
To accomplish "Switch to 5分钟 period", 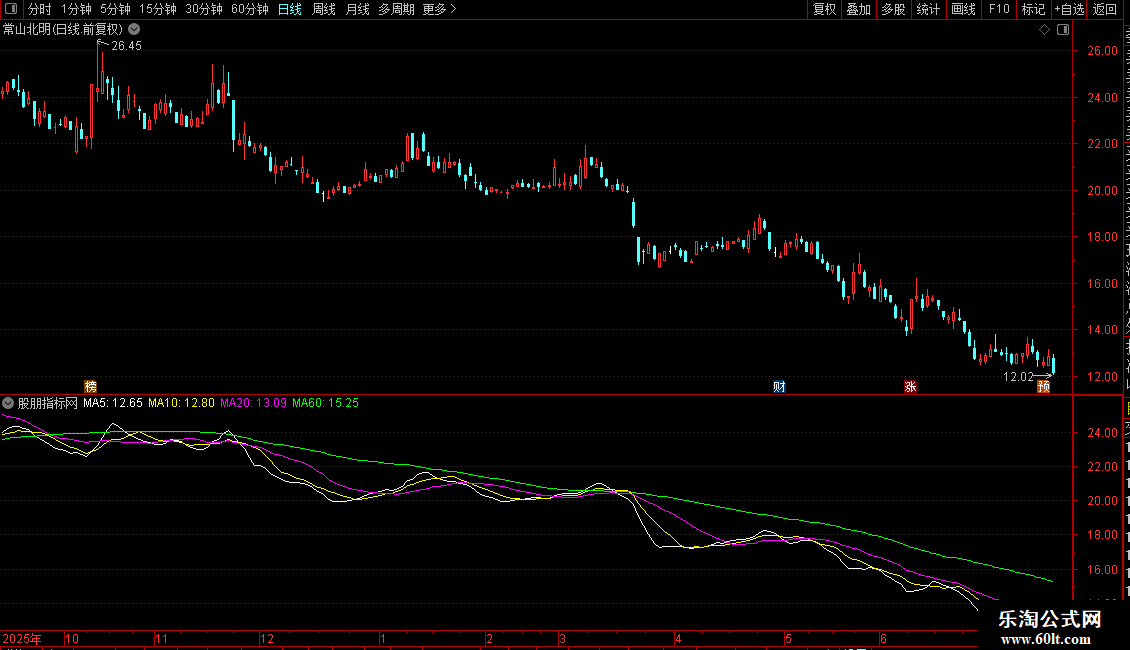I will click(x=115, y=9).
